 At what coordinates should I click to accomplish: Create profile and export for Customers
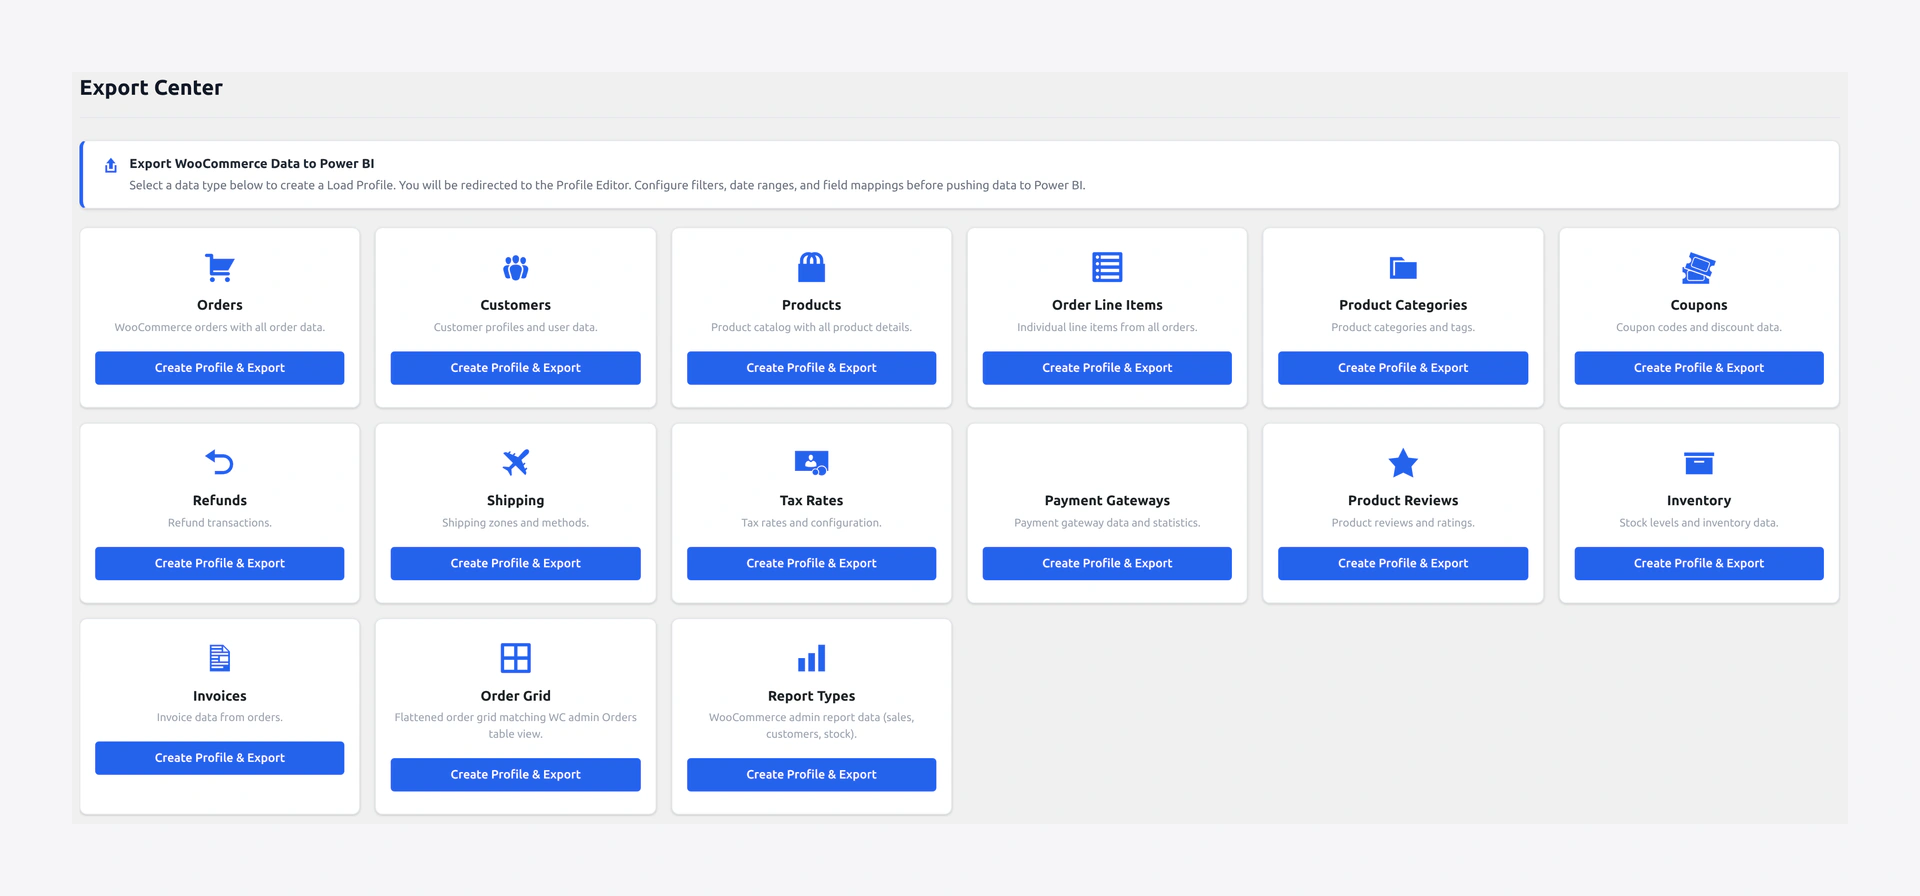pyautogui.click(x=515, y=368)
